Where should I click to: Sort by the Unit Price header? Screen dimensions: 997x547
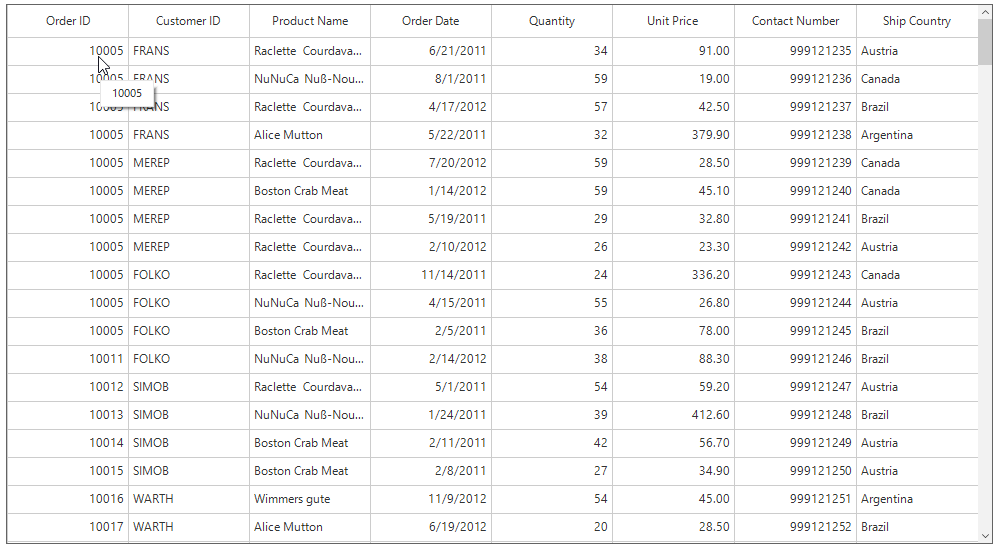pos(673,21)
